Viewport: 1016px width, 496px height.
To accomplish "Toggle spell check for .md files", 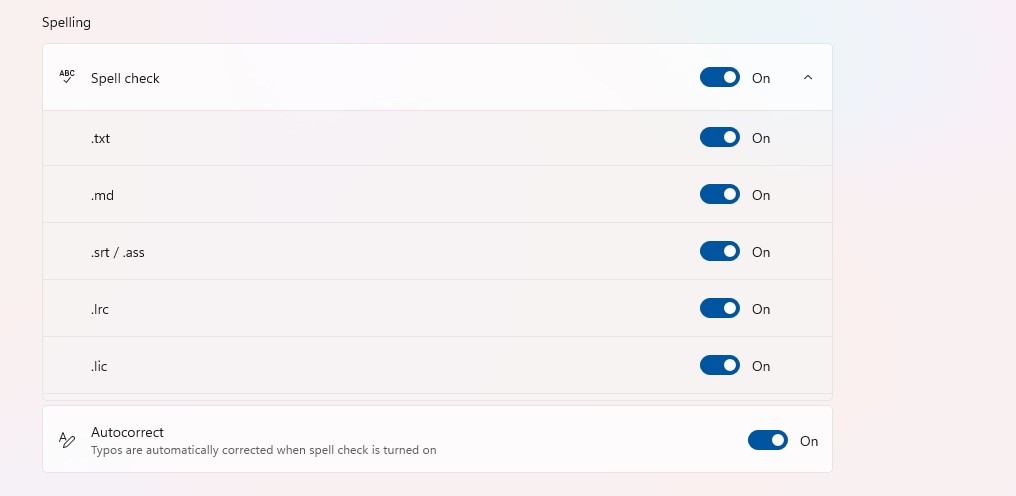I will pyautogui.click(x=719, y=195).
